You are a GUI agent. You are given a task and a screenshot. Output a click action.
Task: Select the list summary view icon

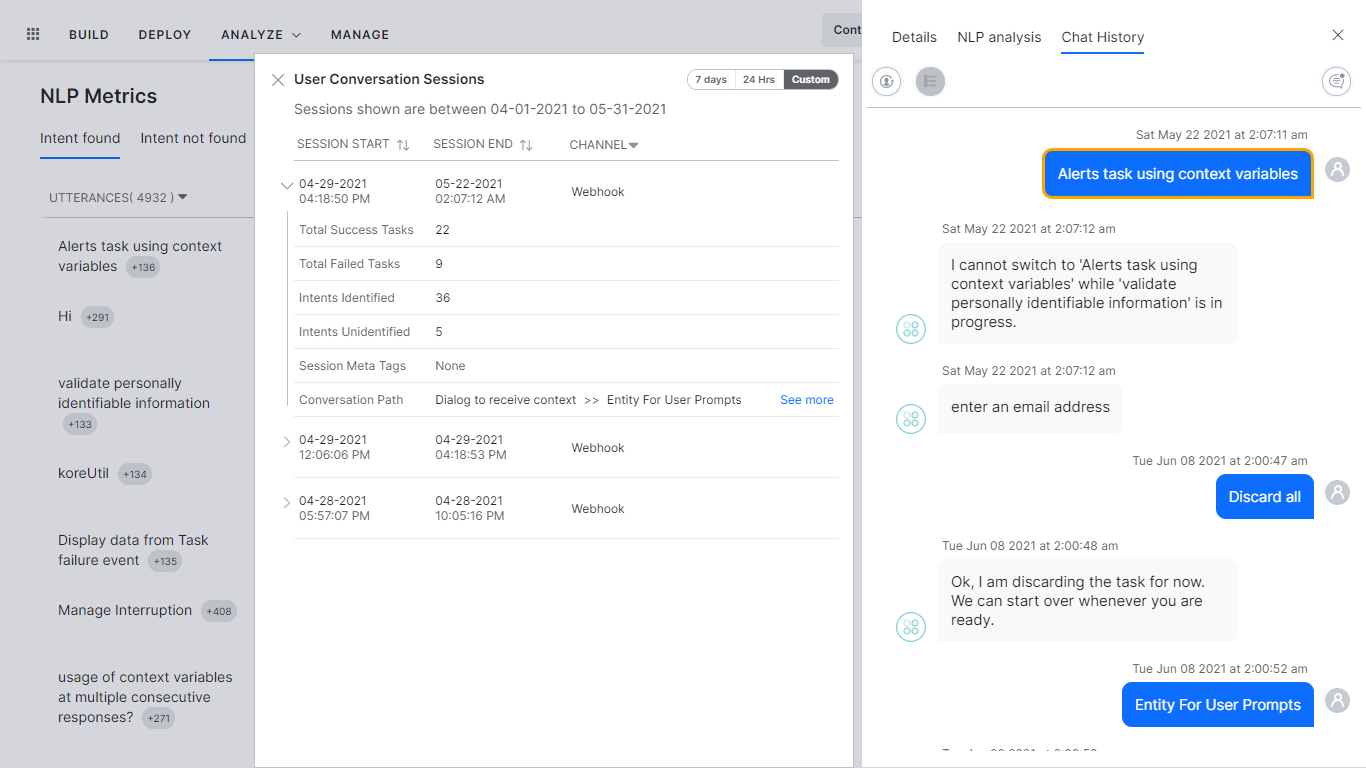point(930,81)
